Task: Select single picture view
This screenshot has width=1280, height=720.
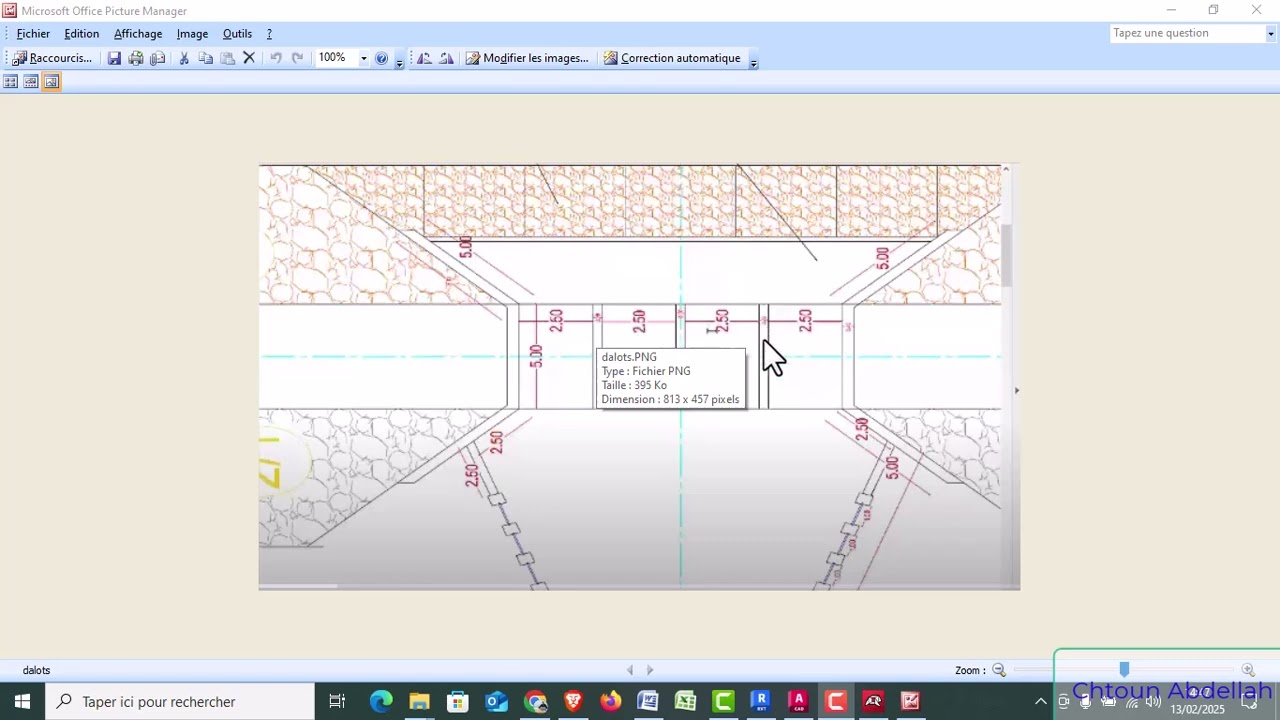Action: coord(52,82)
